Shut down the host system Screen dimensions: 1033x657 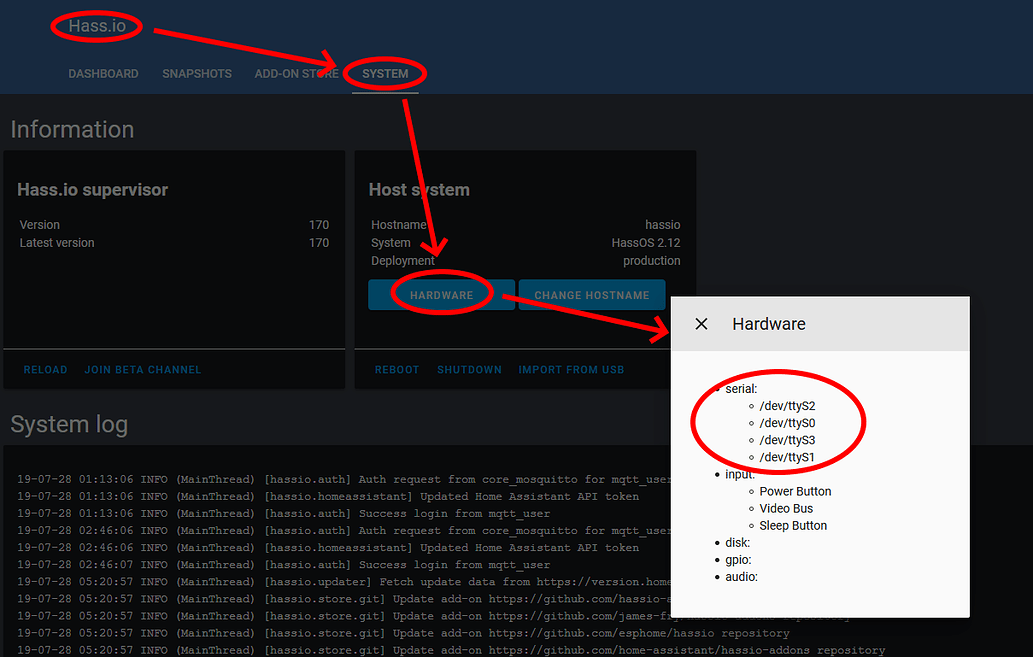[x=470, y=370]
